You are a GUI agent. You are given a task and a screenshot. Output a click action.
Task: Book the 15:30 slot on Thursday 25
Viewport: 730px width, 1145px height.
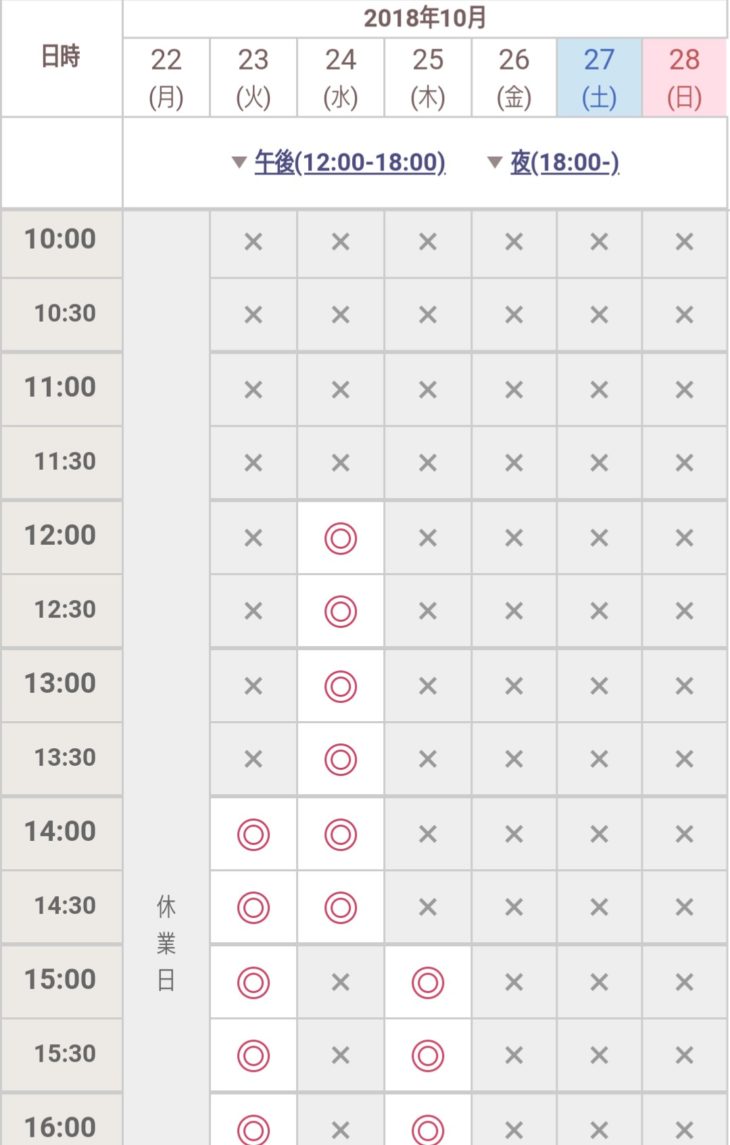click(x=428, y=1055)
